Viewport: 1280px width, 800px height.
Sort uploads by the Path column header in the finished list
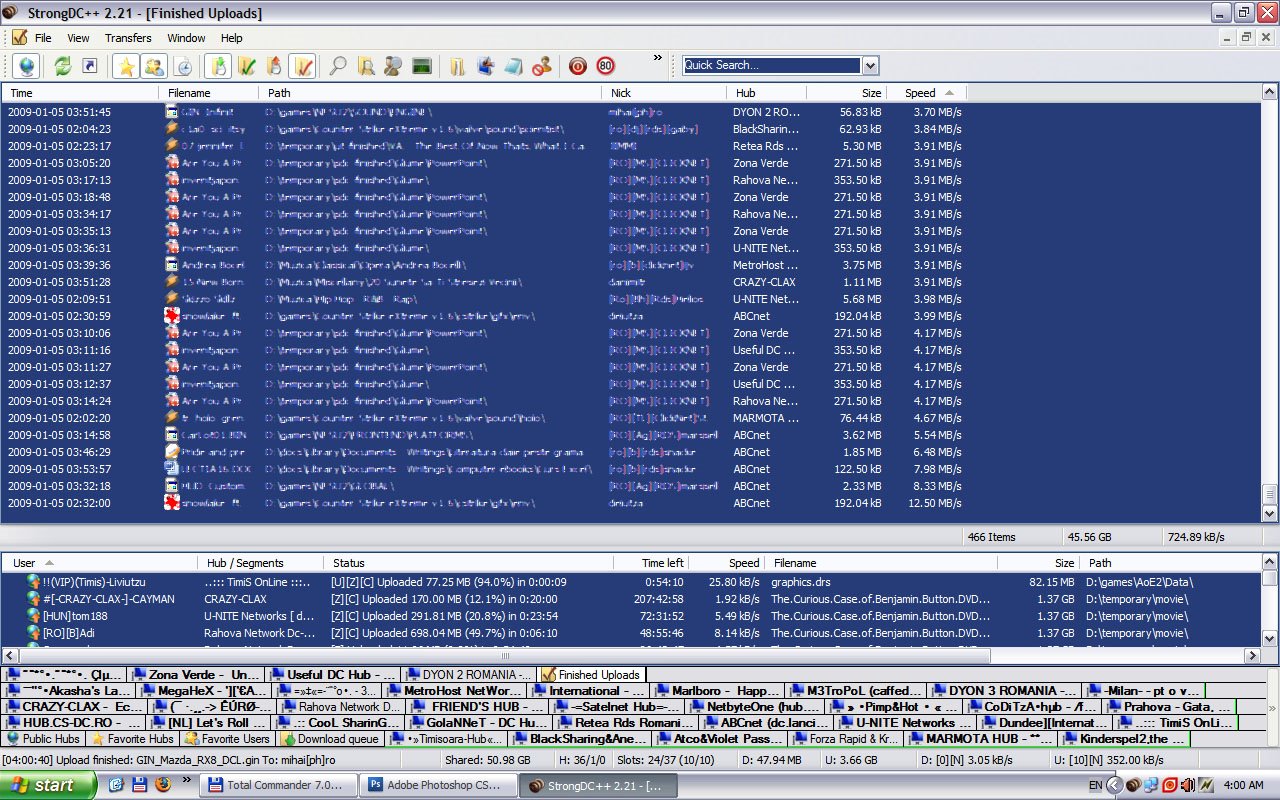(431, 93)
